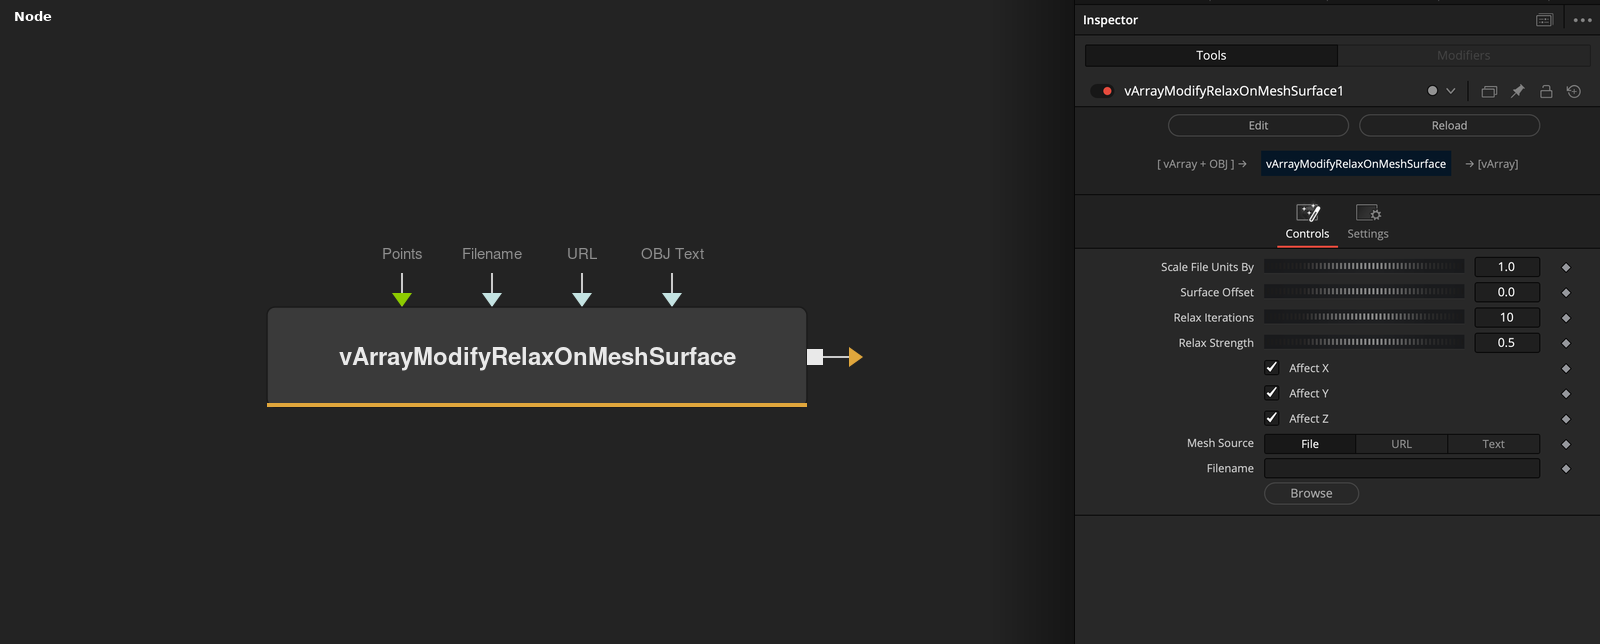
Task: Expand the tile color dropdown chevron
Action: pyautogui.click(x=1451, y=91)
